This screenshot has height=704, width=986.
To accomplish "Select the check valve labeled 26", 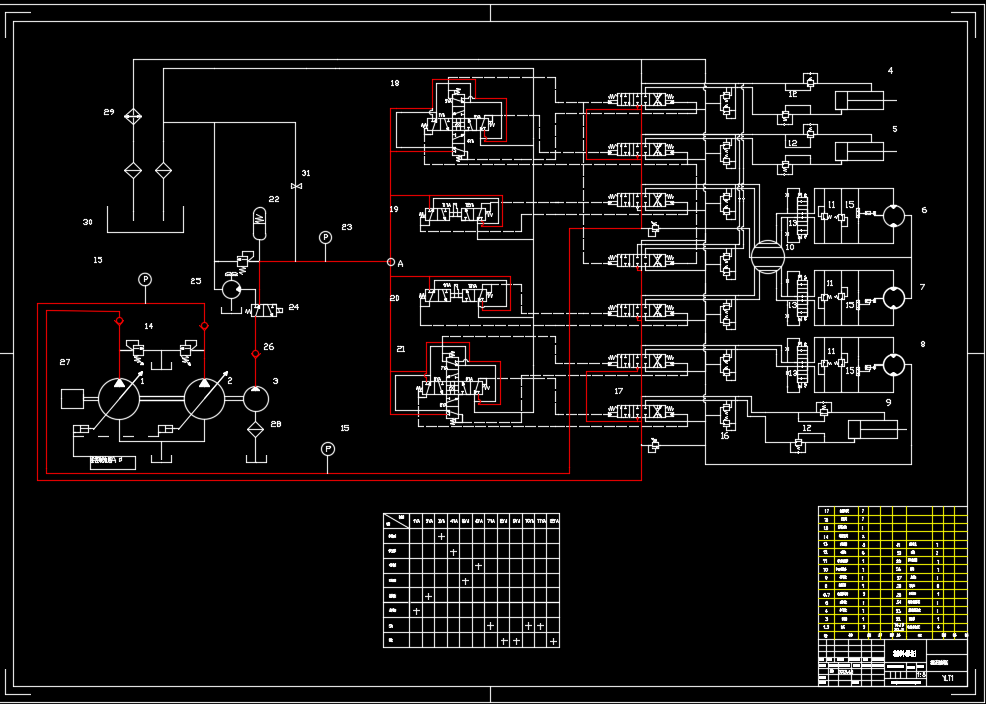I will tap(255, 353).
